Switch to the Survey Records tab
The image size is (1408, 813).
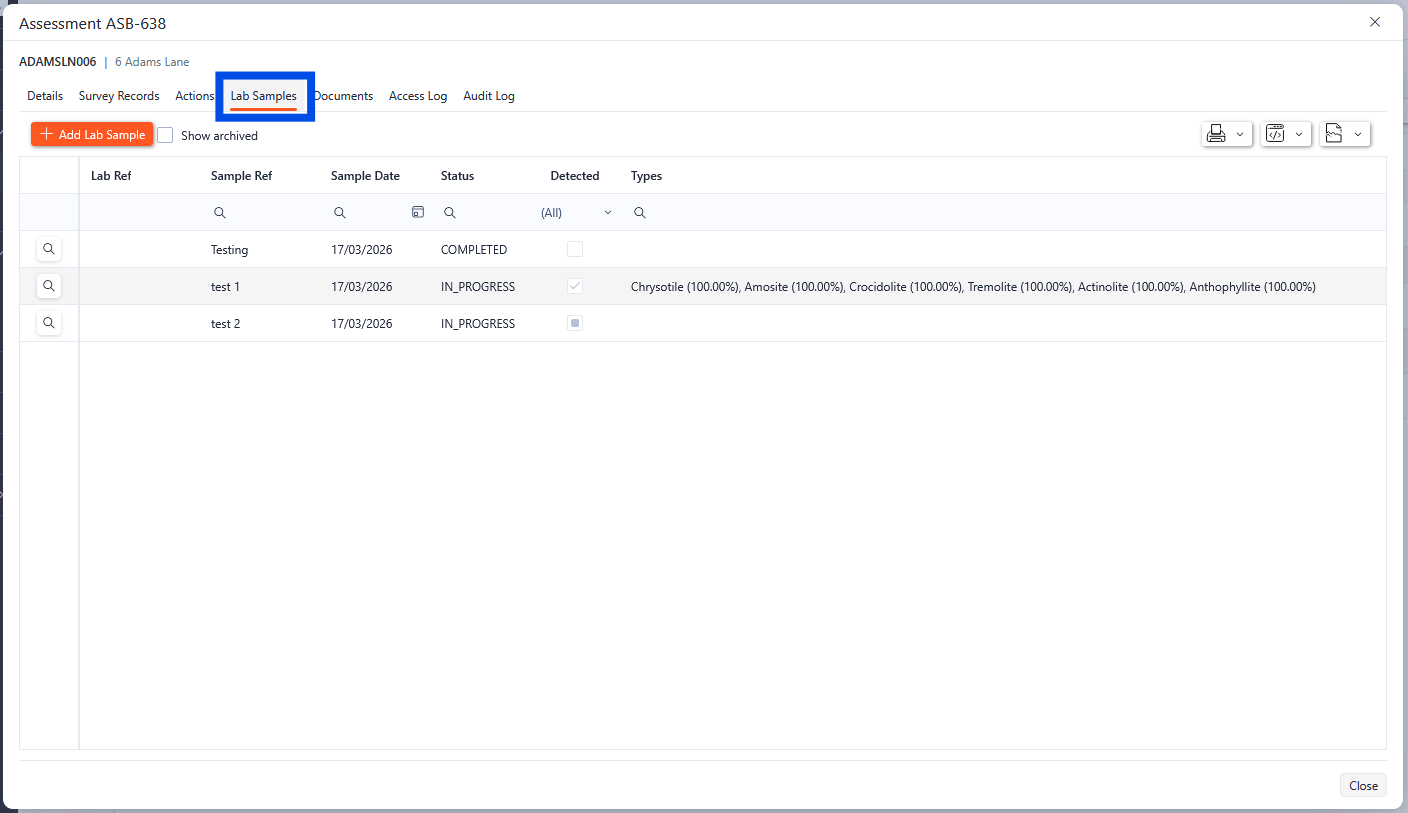tap(119, 96)
